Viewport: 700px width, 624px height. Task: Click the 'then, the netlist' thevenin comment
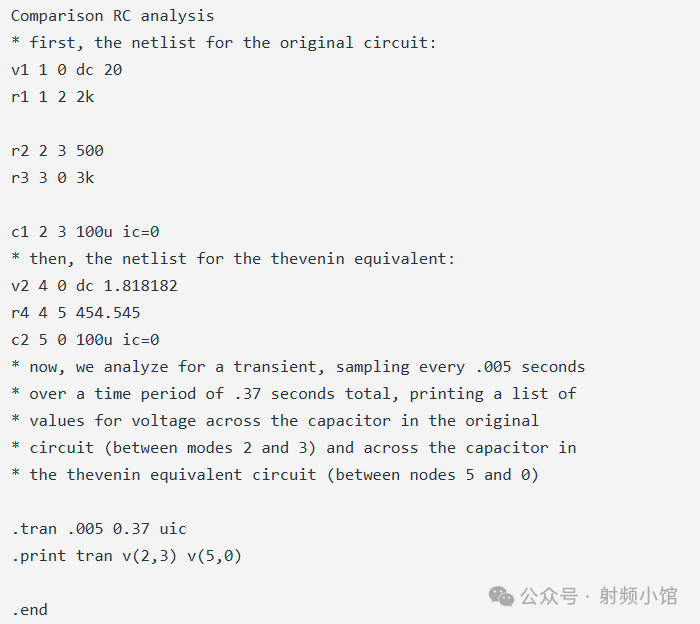pos(232,259)
